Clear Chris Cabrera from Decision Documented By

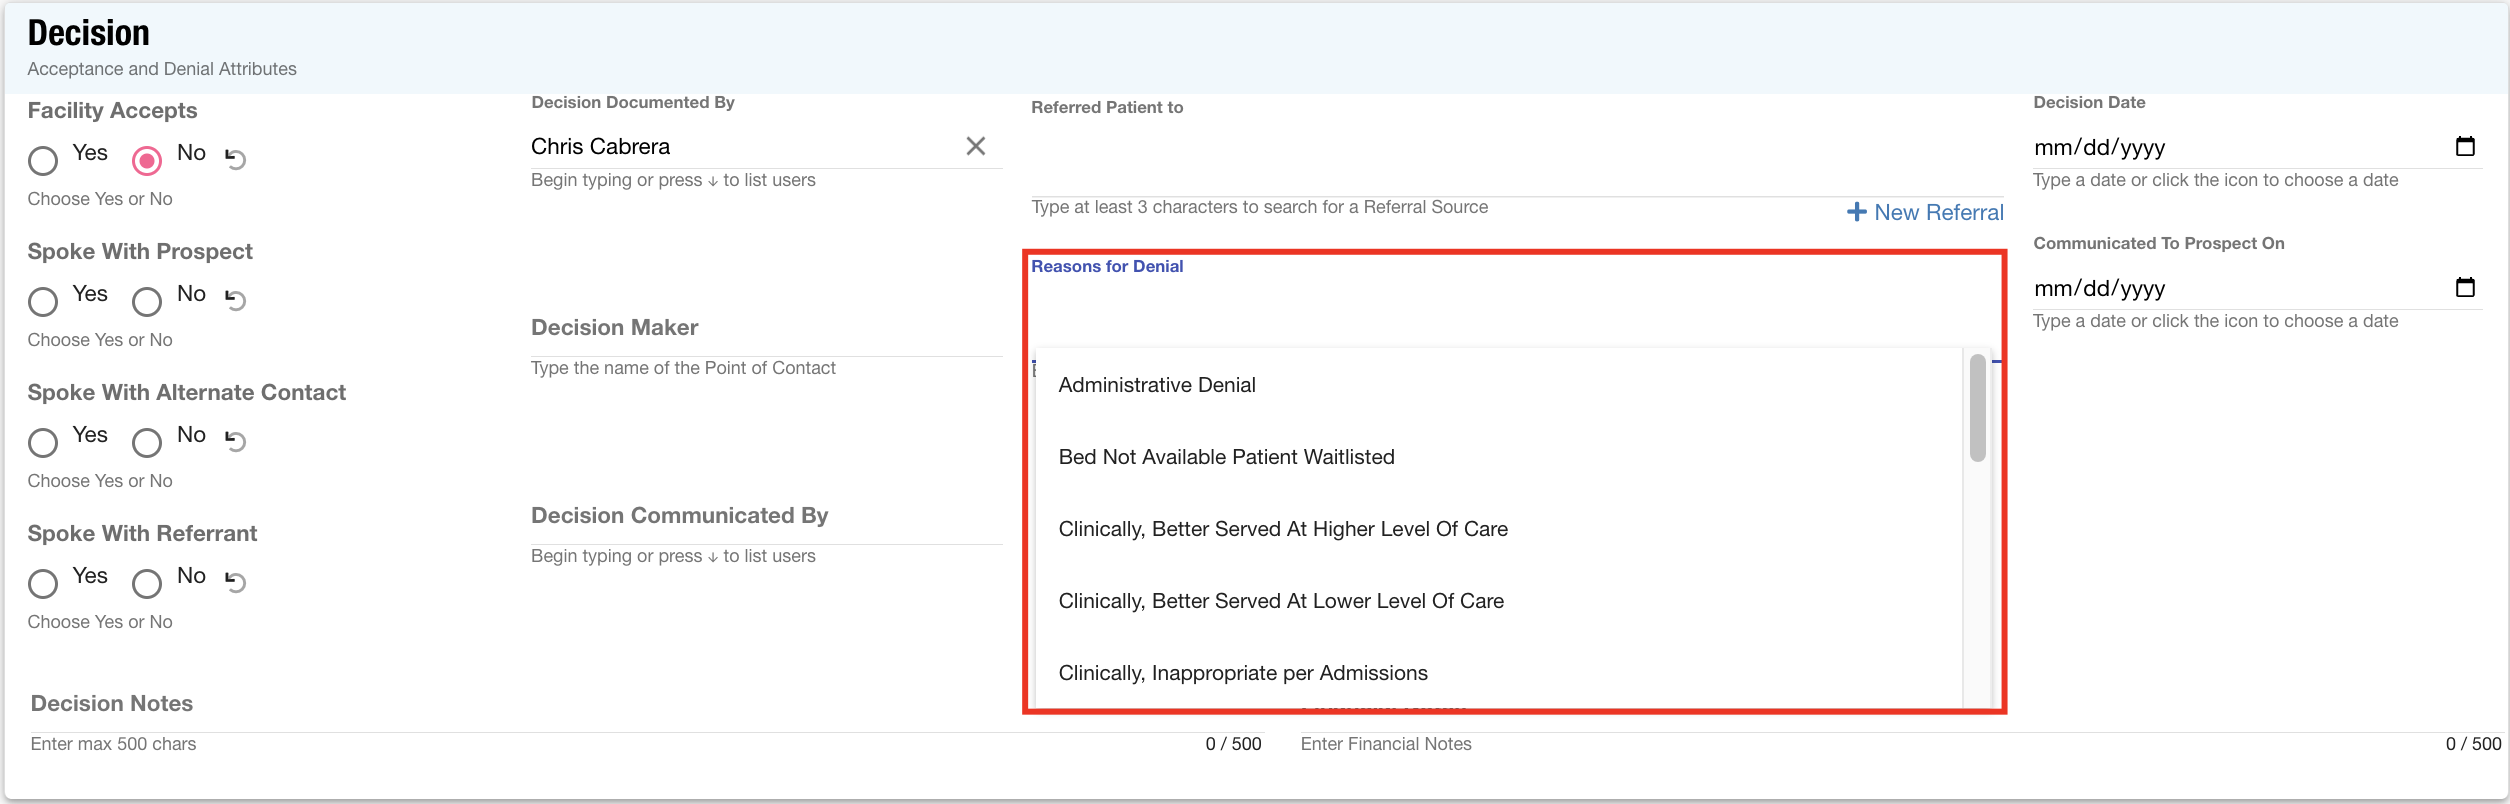click(x=975, y=146)
